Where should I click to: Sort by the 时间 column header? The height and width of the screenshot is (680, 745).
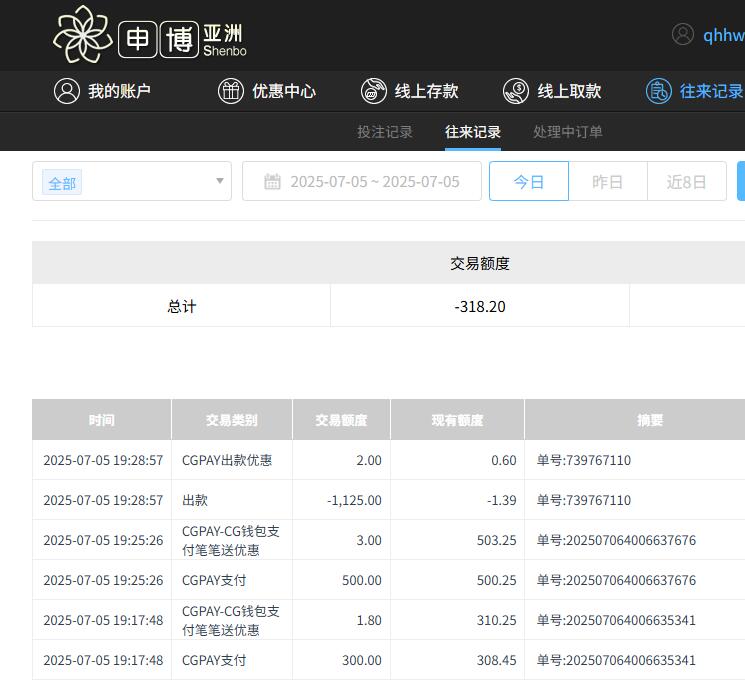click(101, 420)
